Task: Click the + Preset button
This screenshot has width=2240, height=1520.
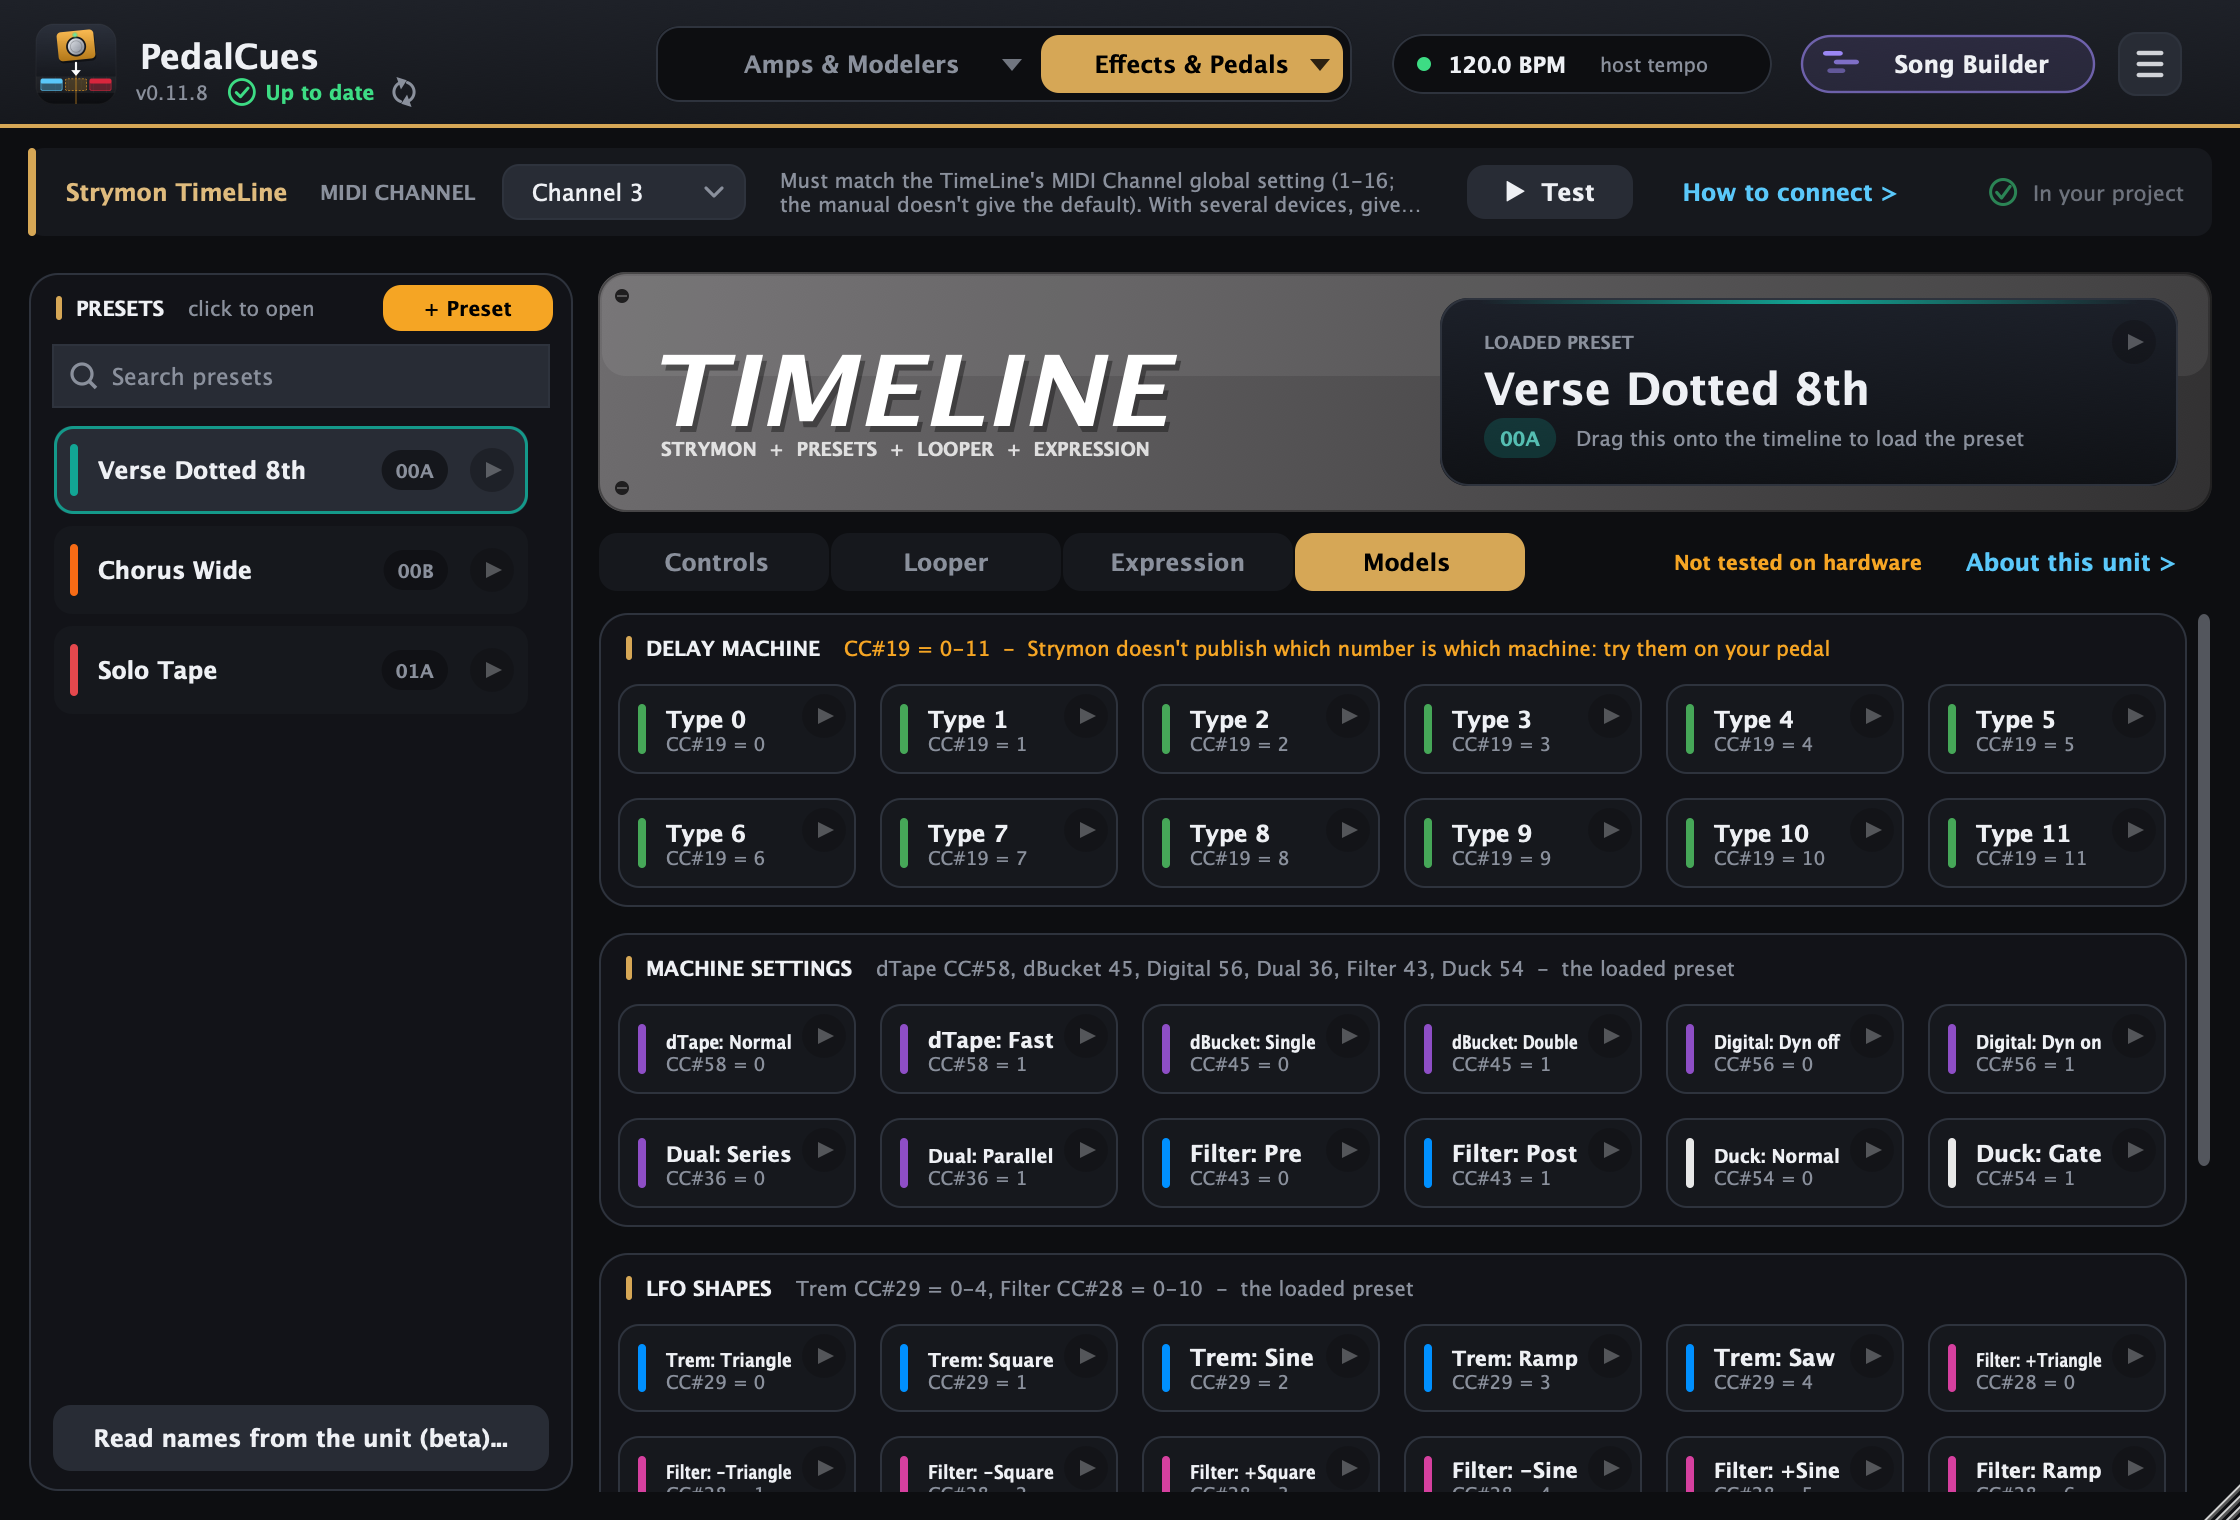Action: click(x=467, y=308)
